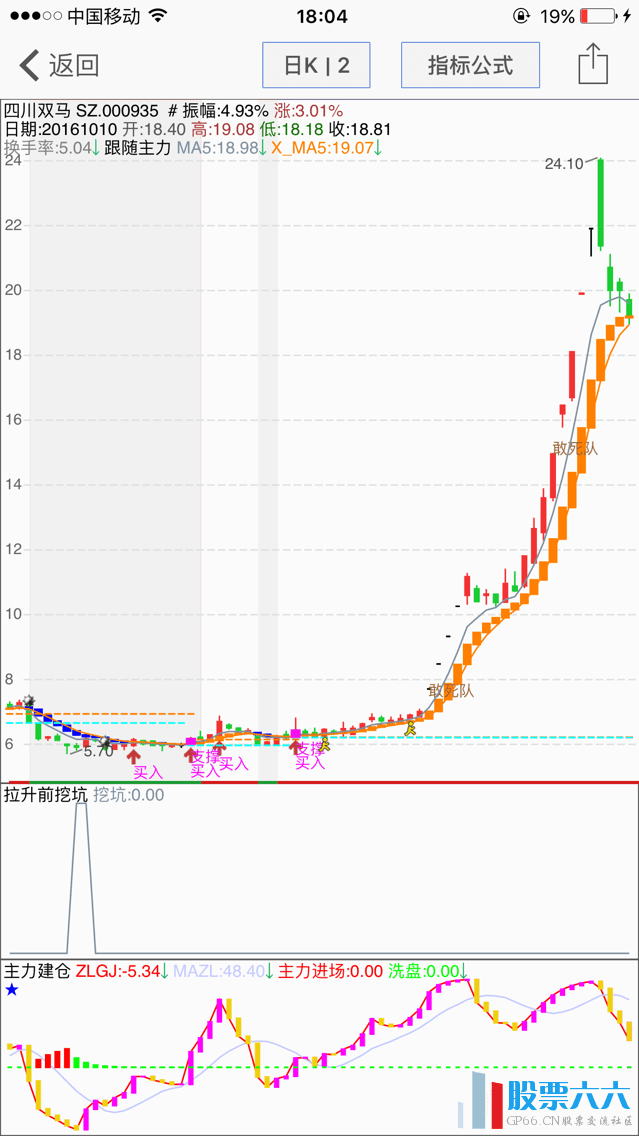639x1136 pixels.
Task: Select the 拉升前挖坑 indicator title
Action: click(44, 795)
